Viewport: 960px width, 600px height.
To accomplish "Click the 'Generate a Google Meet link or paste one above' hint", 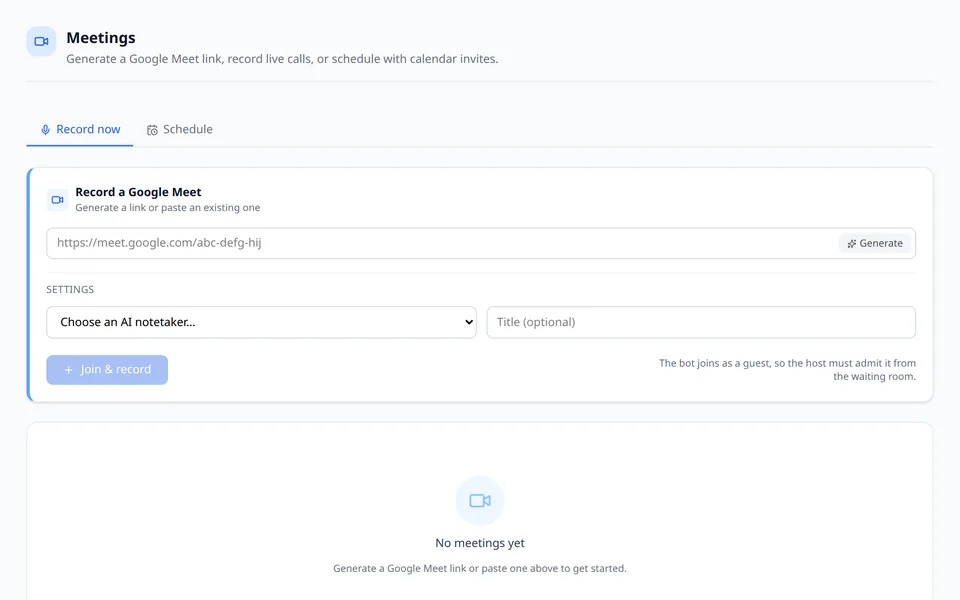I will 480,568.
